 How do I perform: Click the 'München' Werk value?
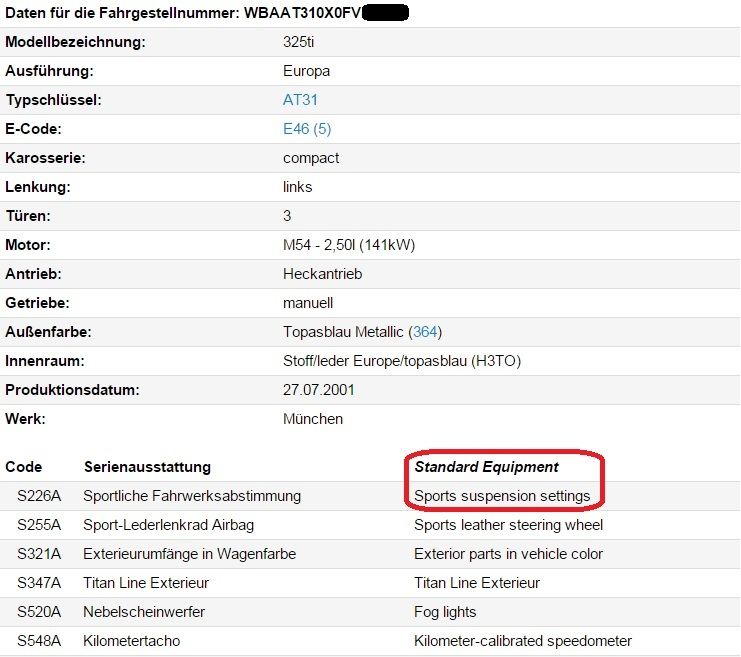[x=313, y=419]
